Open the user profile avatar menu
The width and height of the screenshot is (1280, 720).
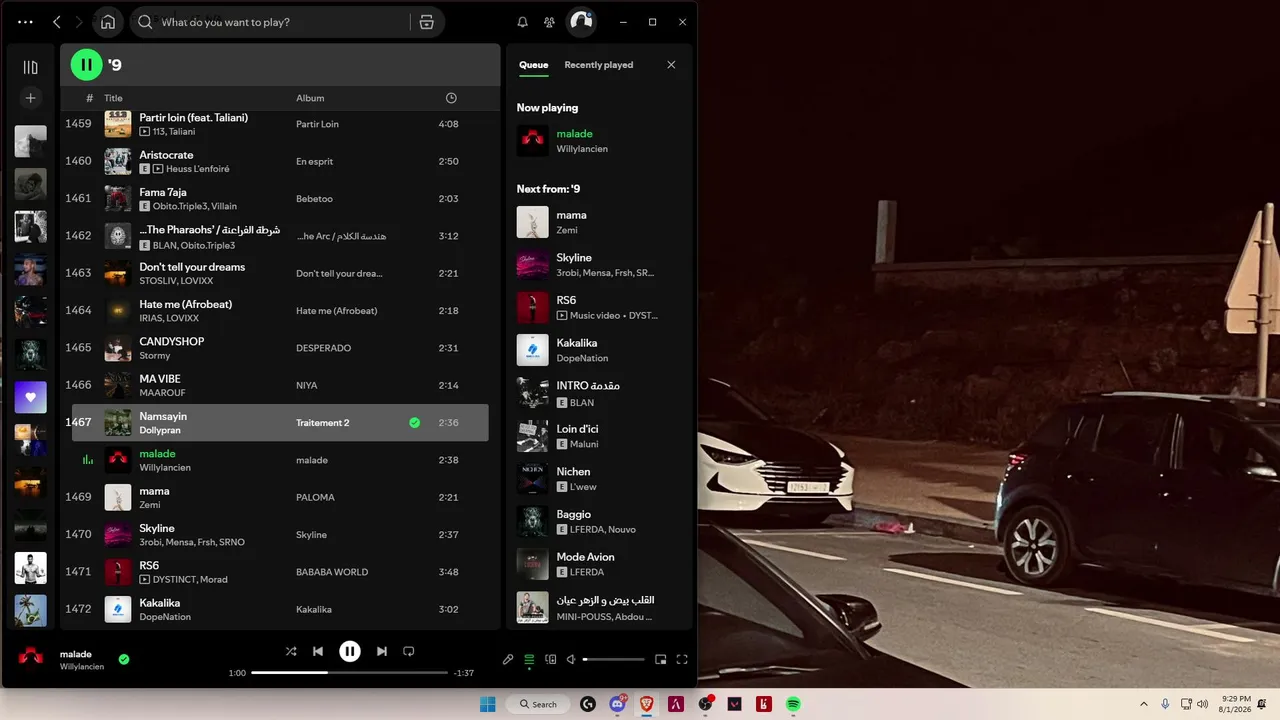(x=581, y=22)
